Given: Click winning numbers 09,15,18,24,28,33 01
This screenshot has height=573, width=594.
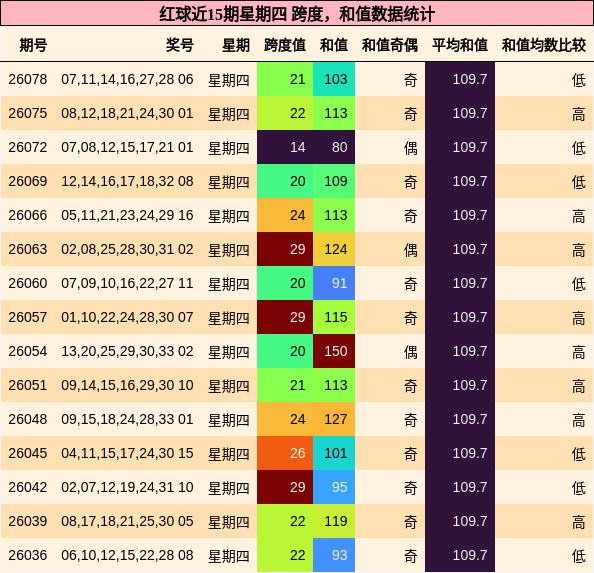Looking at the screenshot, I should 127,419.
